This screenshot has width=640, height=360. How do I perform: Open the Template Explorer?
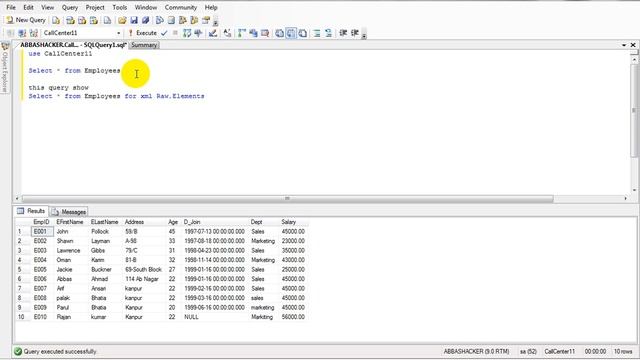pos(194,20)
